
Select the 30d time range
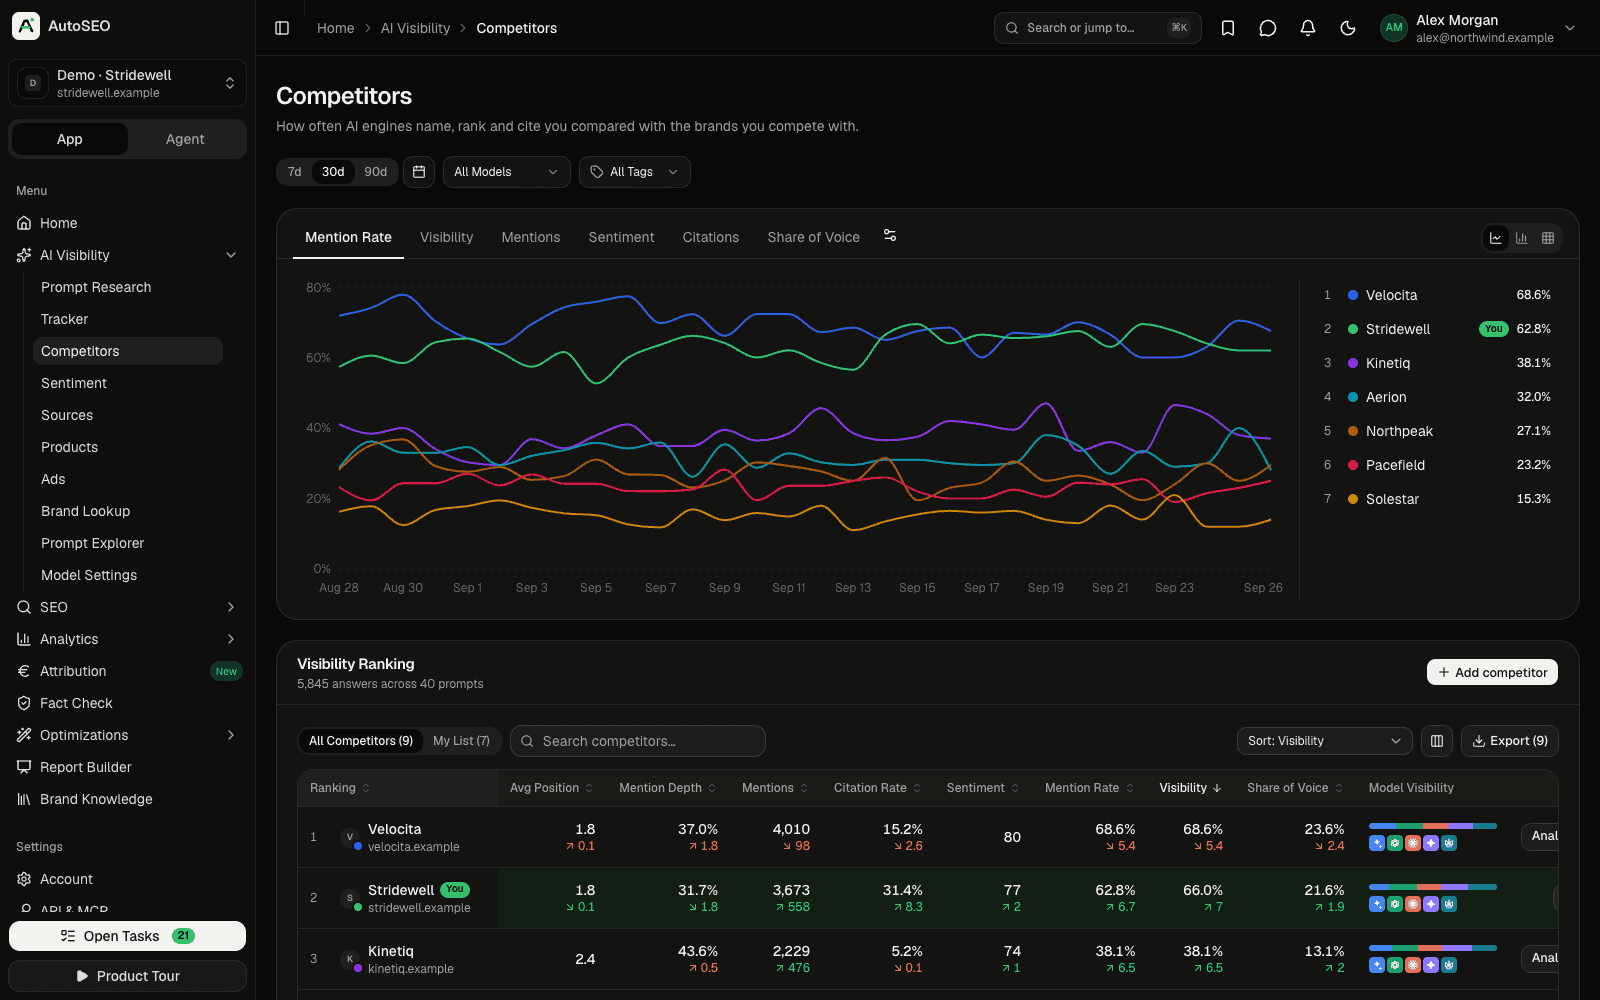coord(333,172)
